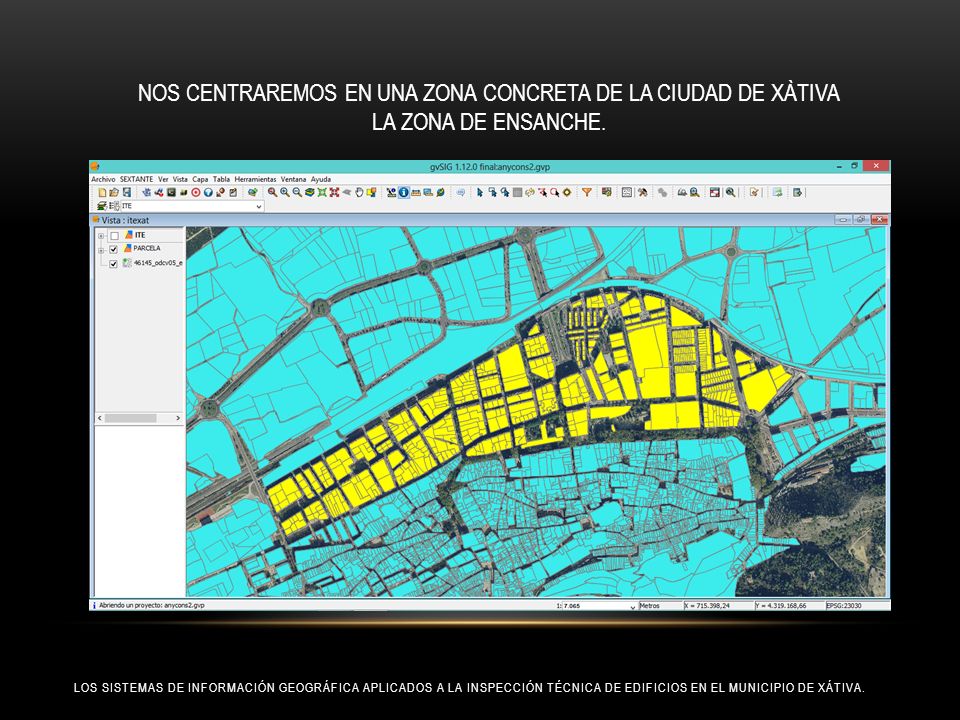Open the ITE layer combo box
Viewport: 960px width, 720px height.
pos(192,206)
